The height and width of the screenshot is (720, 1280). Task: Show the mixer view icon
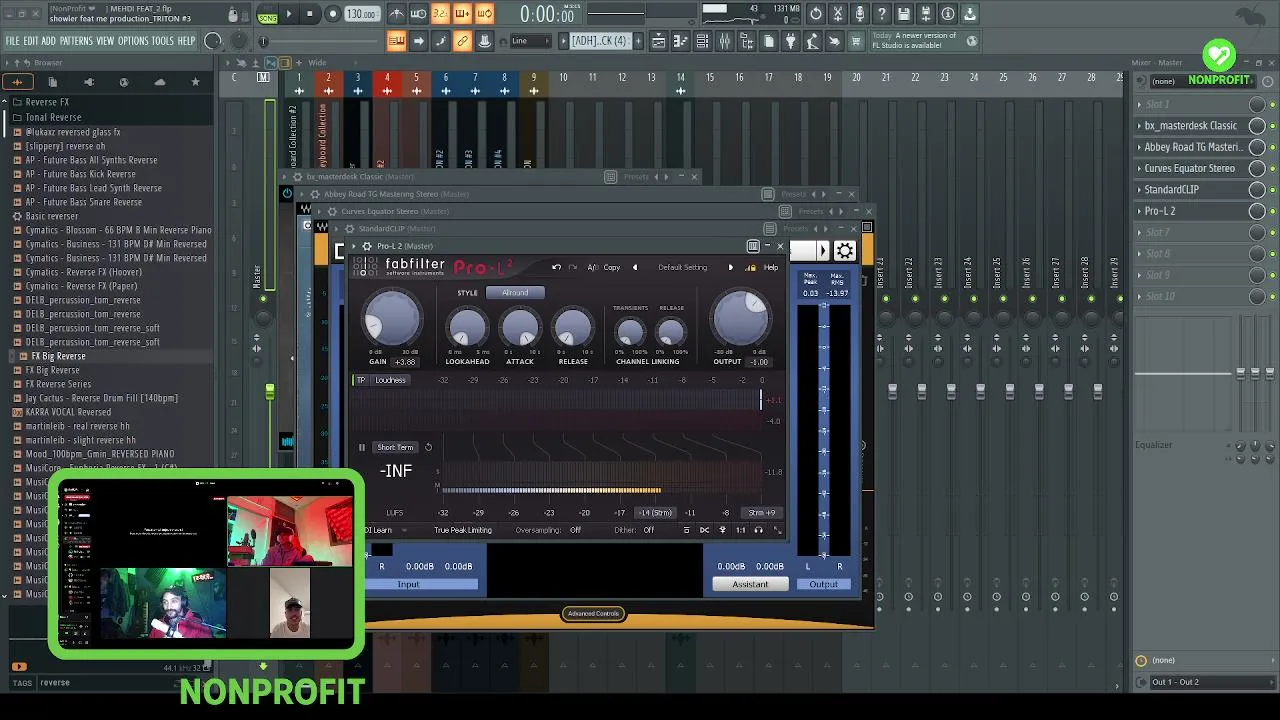pyautogui.click(x=725, y=41)
